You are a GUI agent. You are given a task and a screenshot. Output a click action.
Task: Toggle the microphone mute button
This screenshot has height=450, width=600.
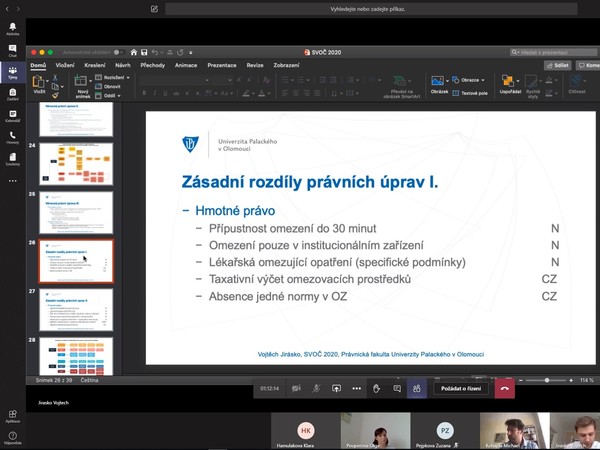pos(316,388)
